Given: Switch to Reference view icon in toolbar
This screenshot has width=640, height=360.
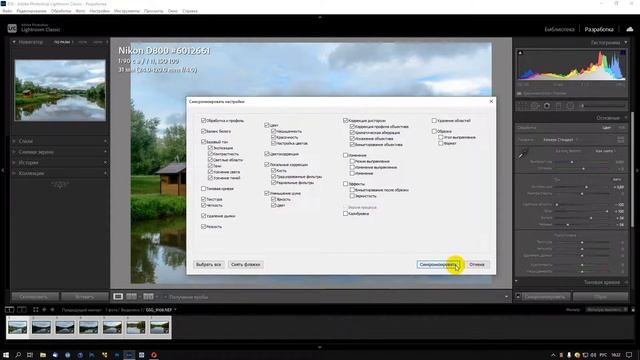Looking at the screenshot, I should point(131,297).
